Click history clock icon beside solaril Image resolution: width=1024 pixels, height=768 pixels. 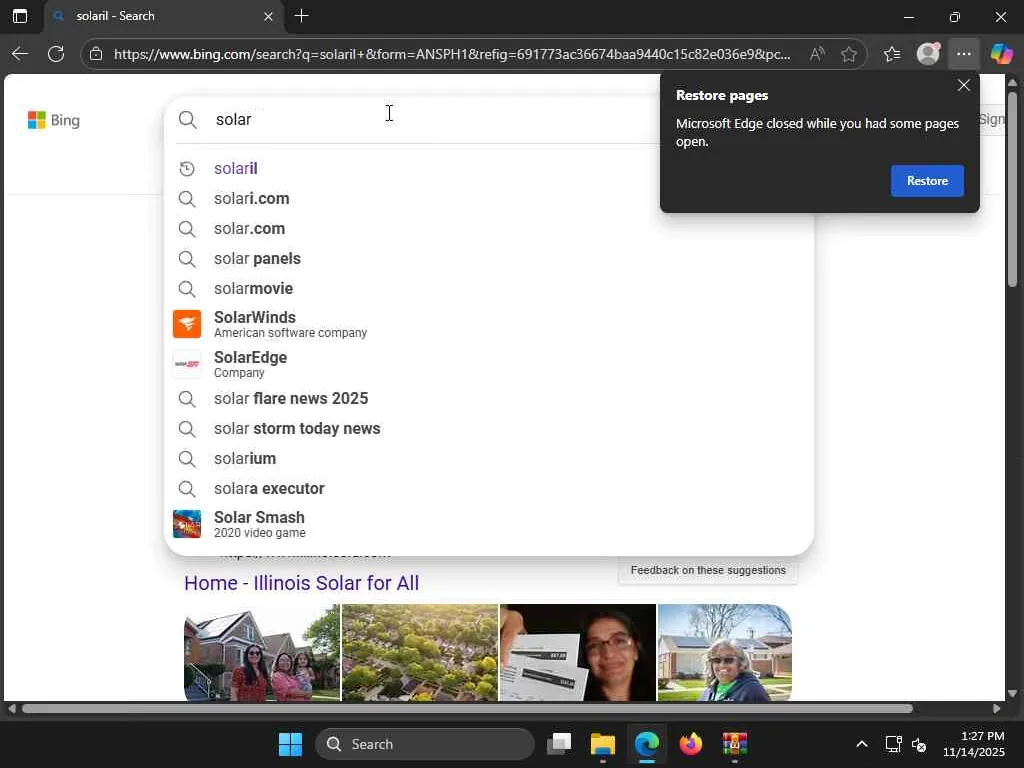coord(187,168)
